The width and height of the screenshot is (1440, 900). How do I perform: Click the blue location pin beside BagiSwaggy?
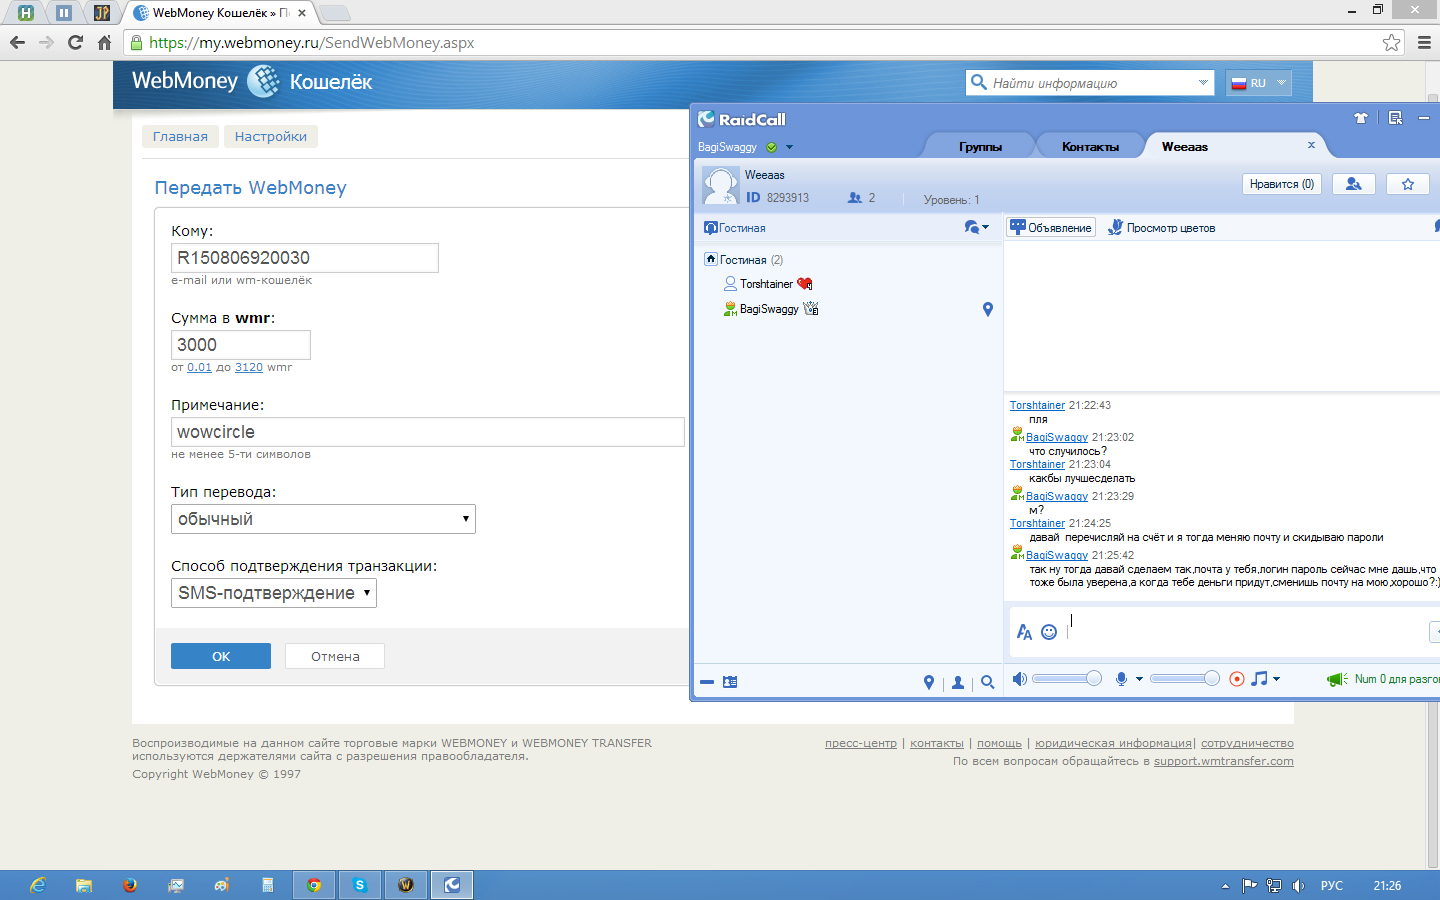[x=988, y=309]
